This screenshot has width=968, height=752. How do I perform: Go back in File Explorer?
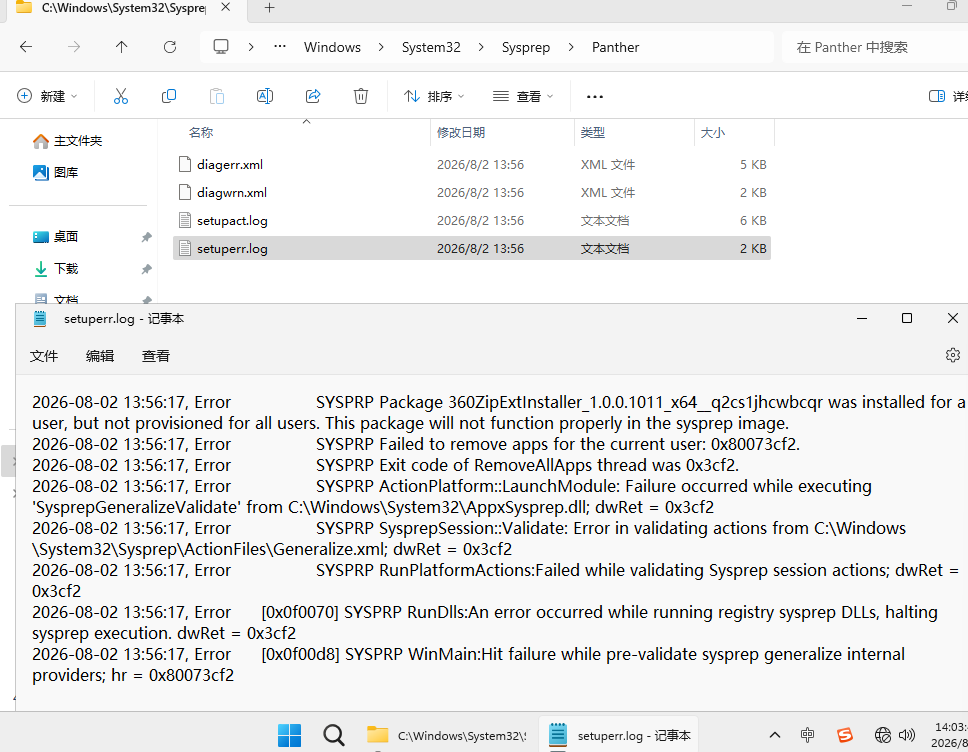[x=26, y=47]
